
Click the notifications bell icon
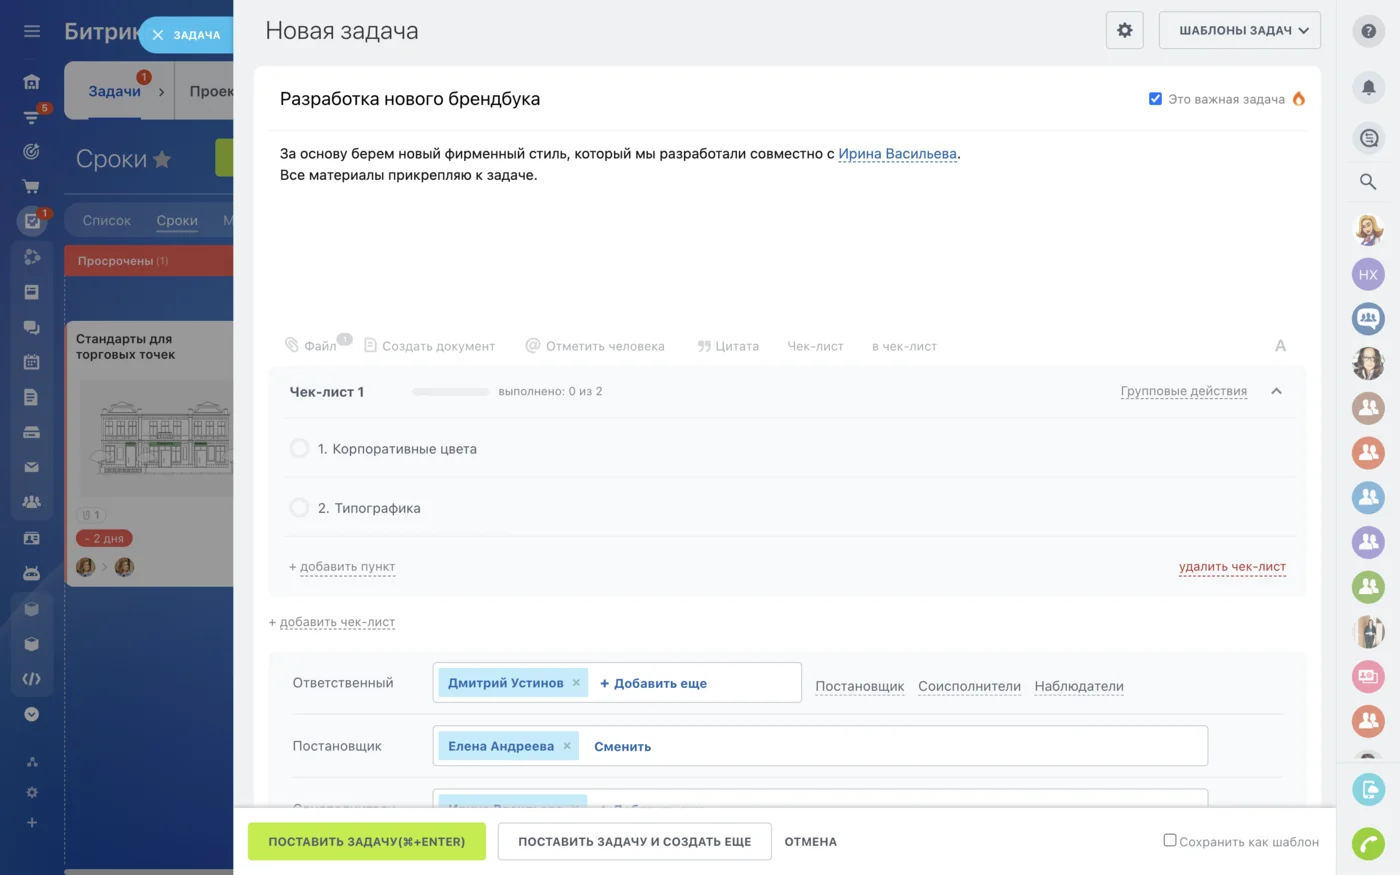[1368, 87]
